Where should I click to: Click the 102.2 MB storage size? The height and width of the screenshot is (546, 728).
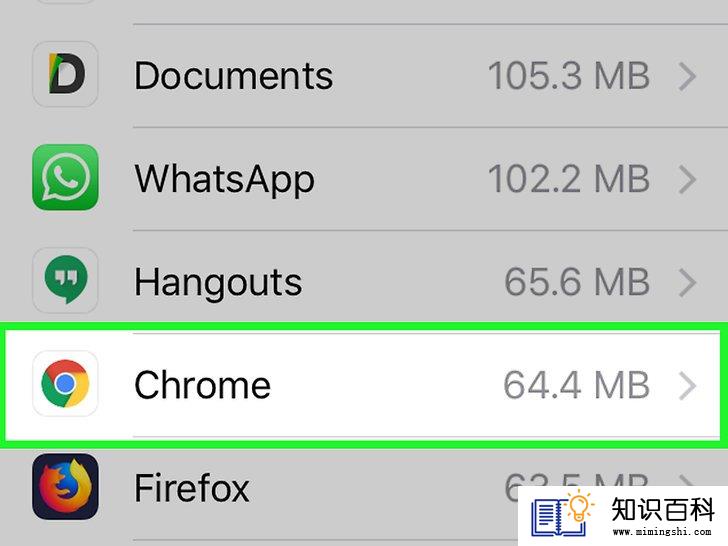click(568, 179)
